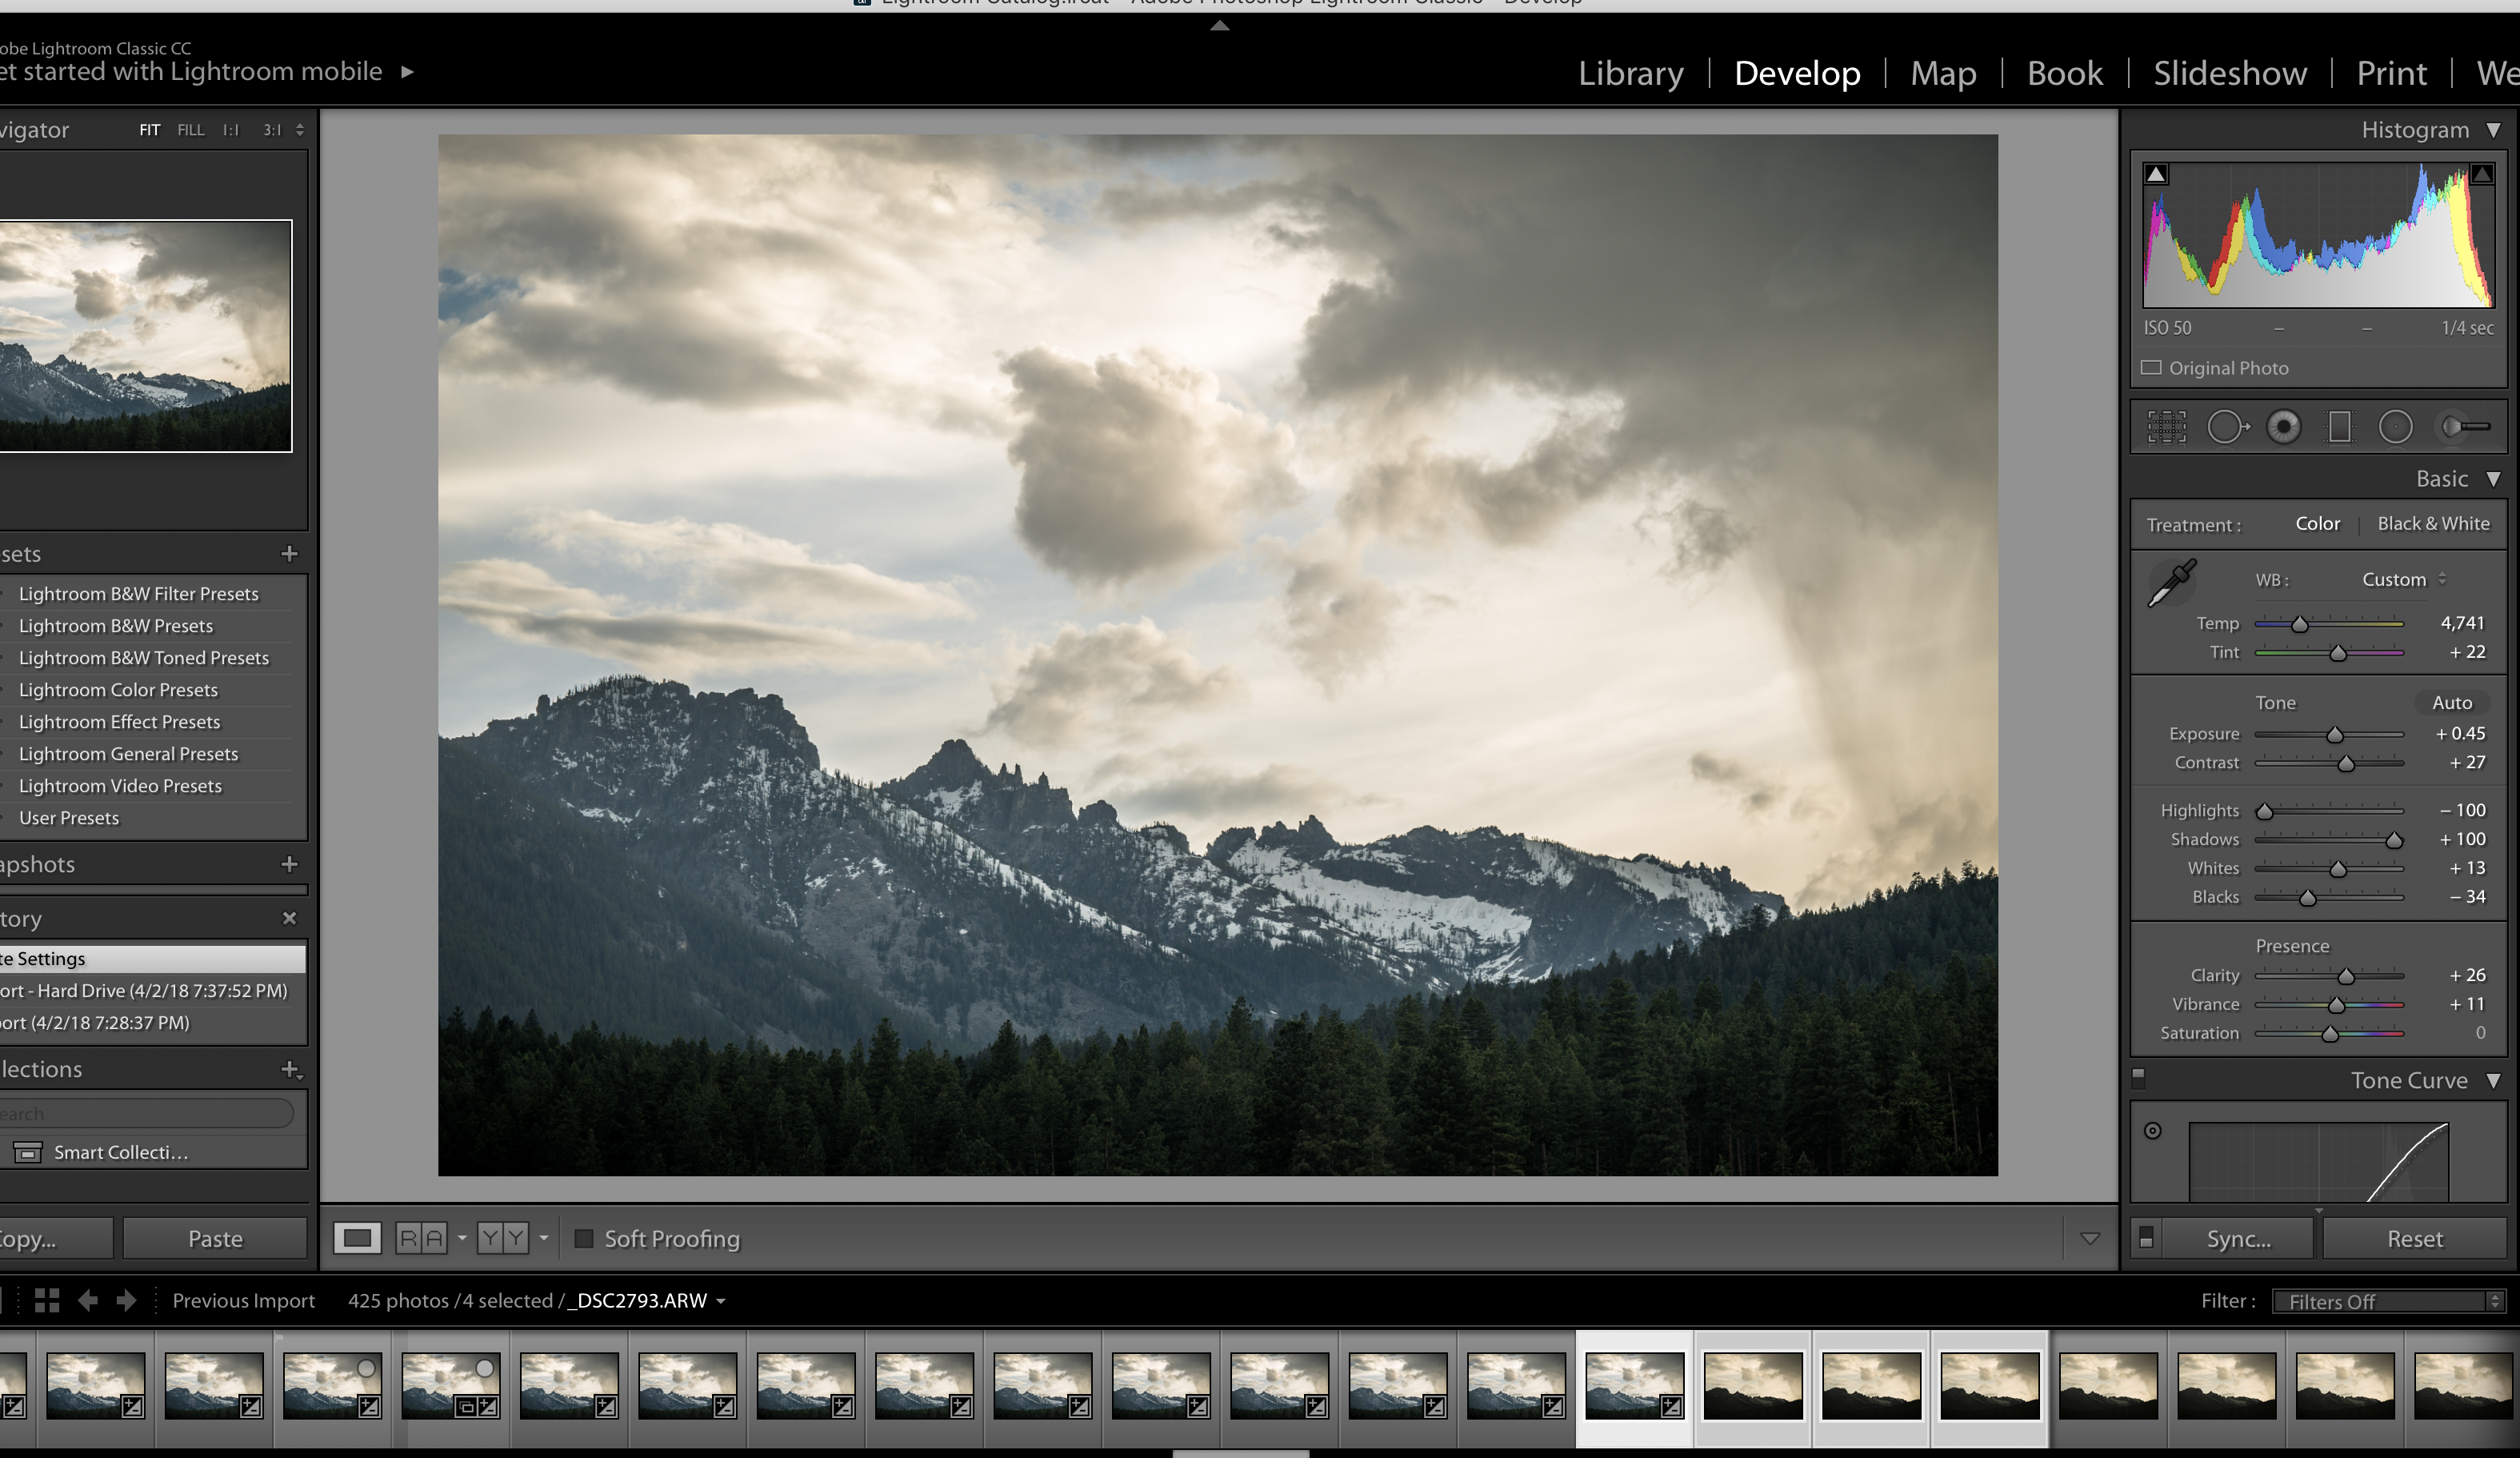Viewport: 2520px width, 1458px height.
Task: Select the Graduated Filter tool
Action: [x=2339, y=427]
